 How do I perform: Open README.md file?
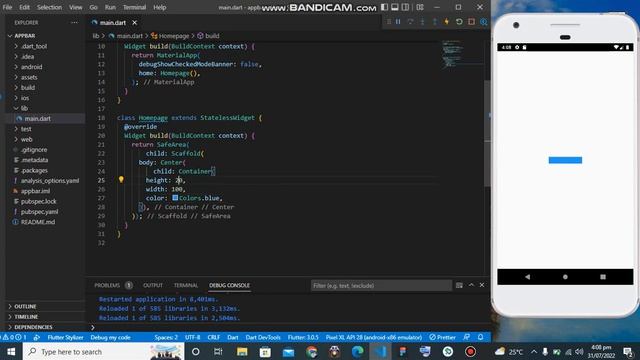pos(38,222)
